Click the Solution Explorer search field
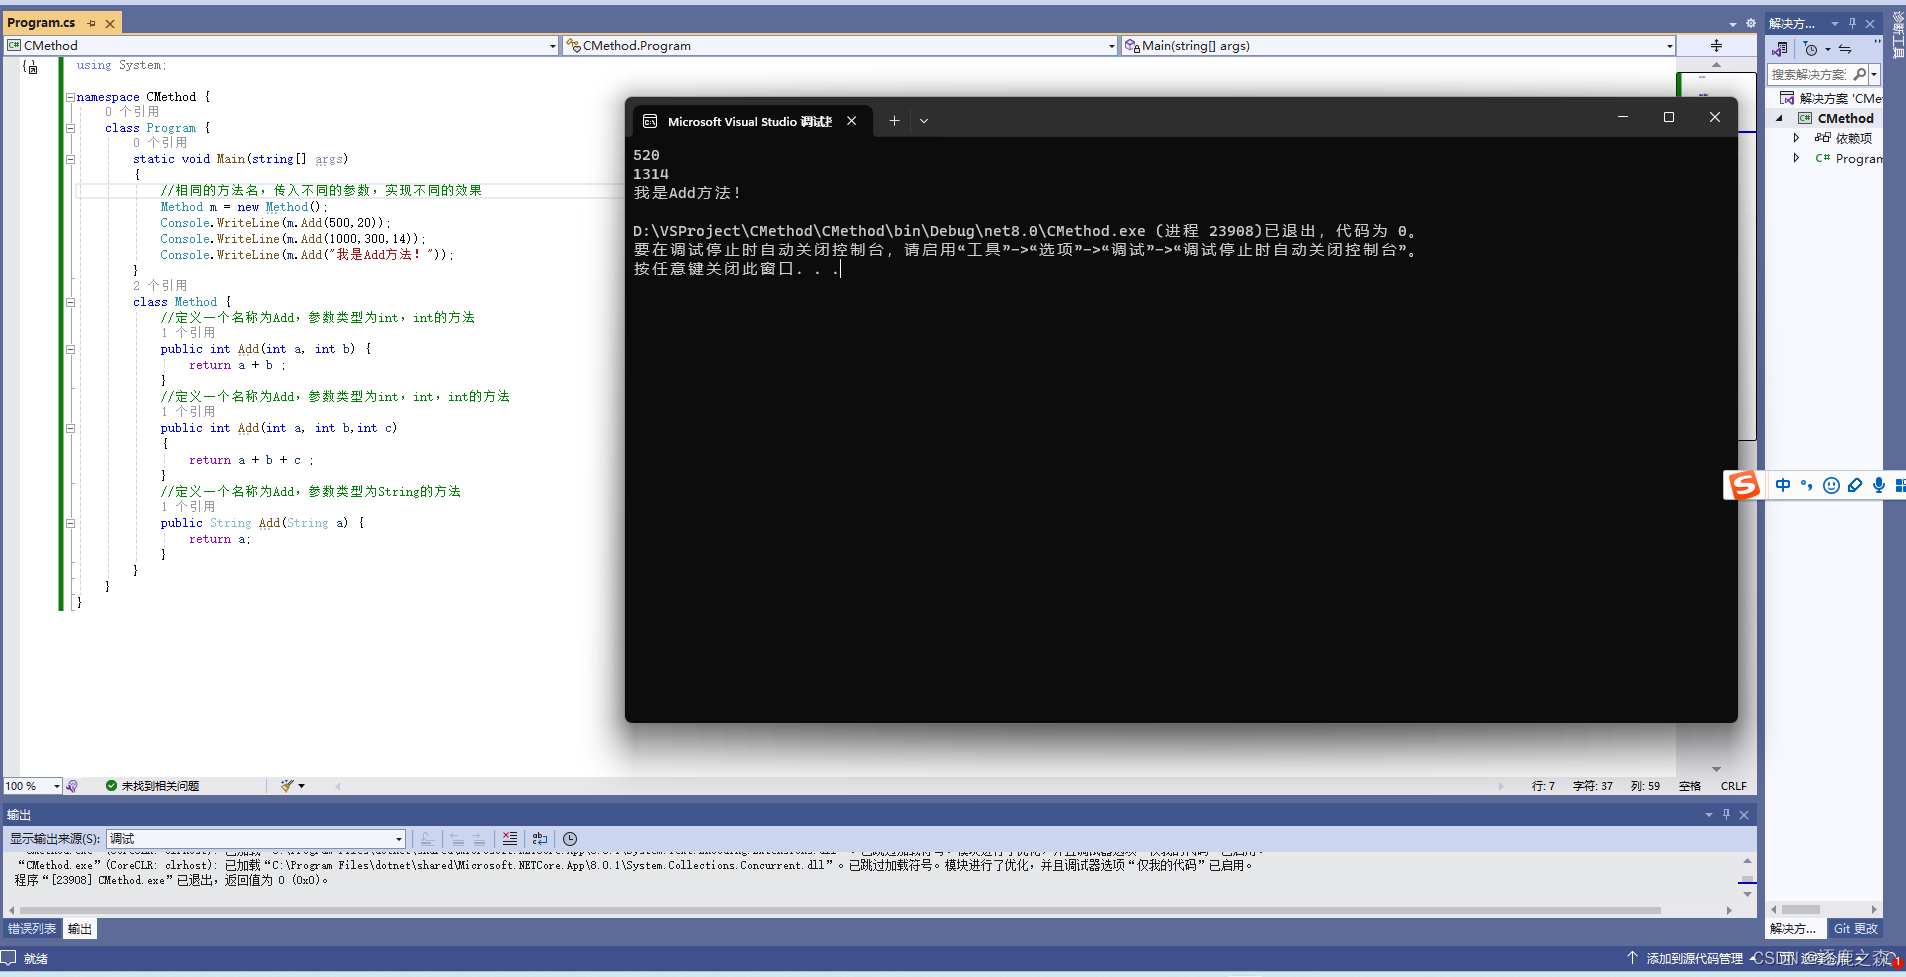1906x977 pixels. 1809,75
